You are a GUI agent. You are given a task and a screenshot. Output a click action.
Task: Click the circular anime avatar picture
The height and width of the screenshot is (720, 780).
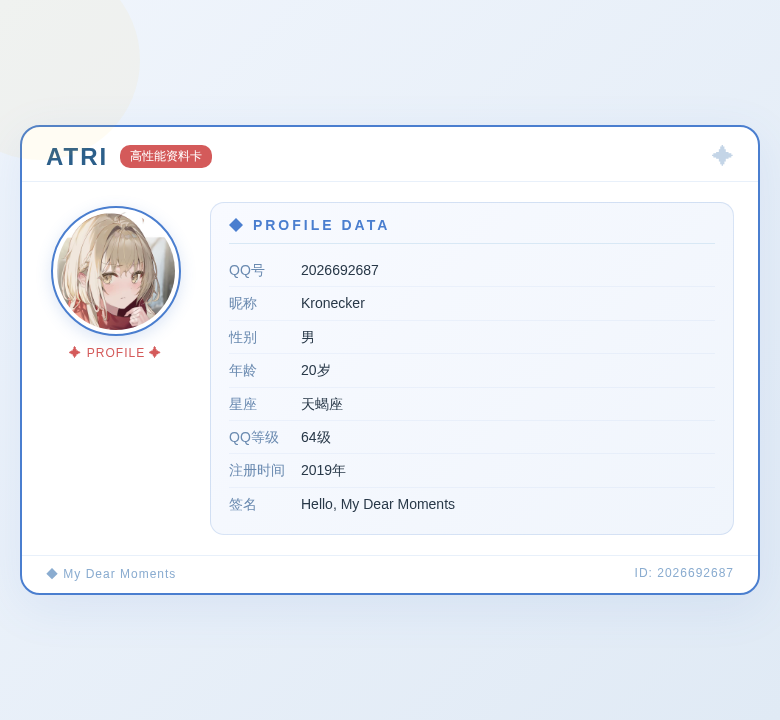(x=116, y=271)
